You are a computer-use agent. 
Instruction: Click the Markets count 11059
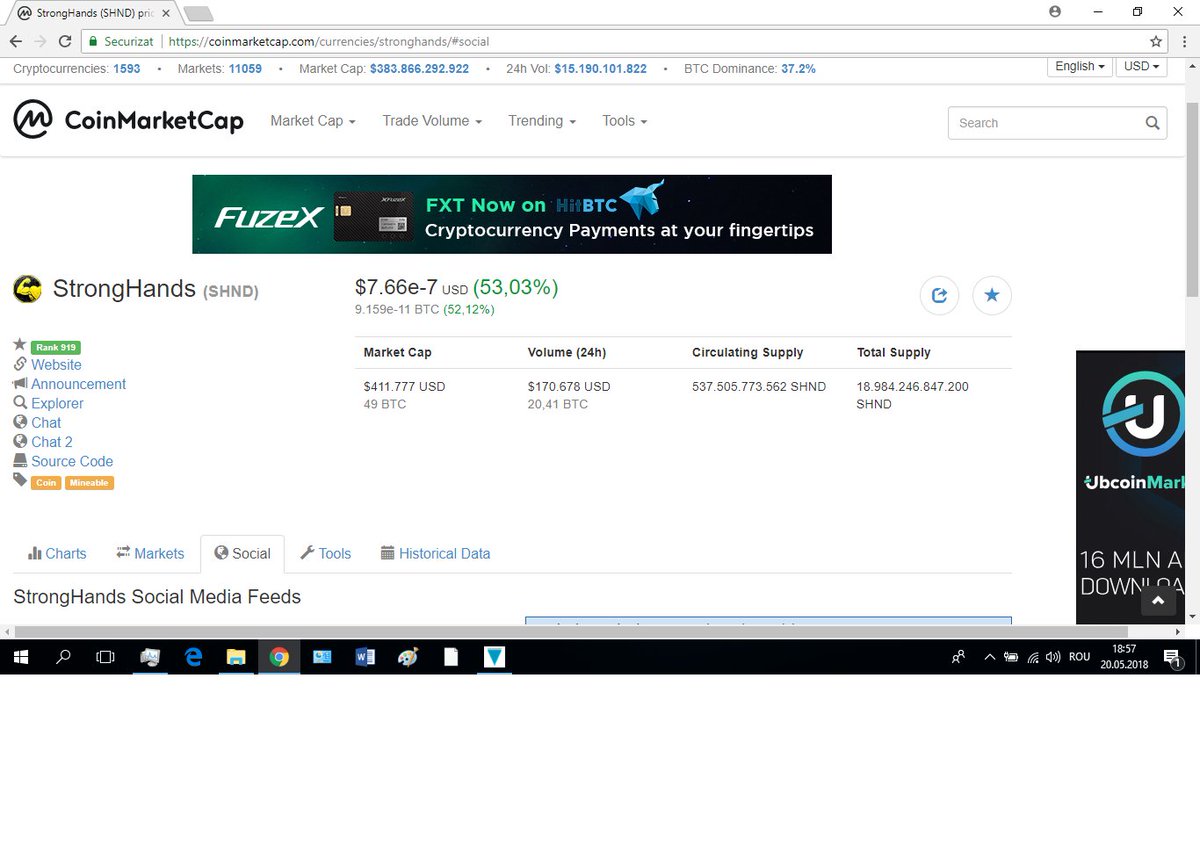pos(245,69)
